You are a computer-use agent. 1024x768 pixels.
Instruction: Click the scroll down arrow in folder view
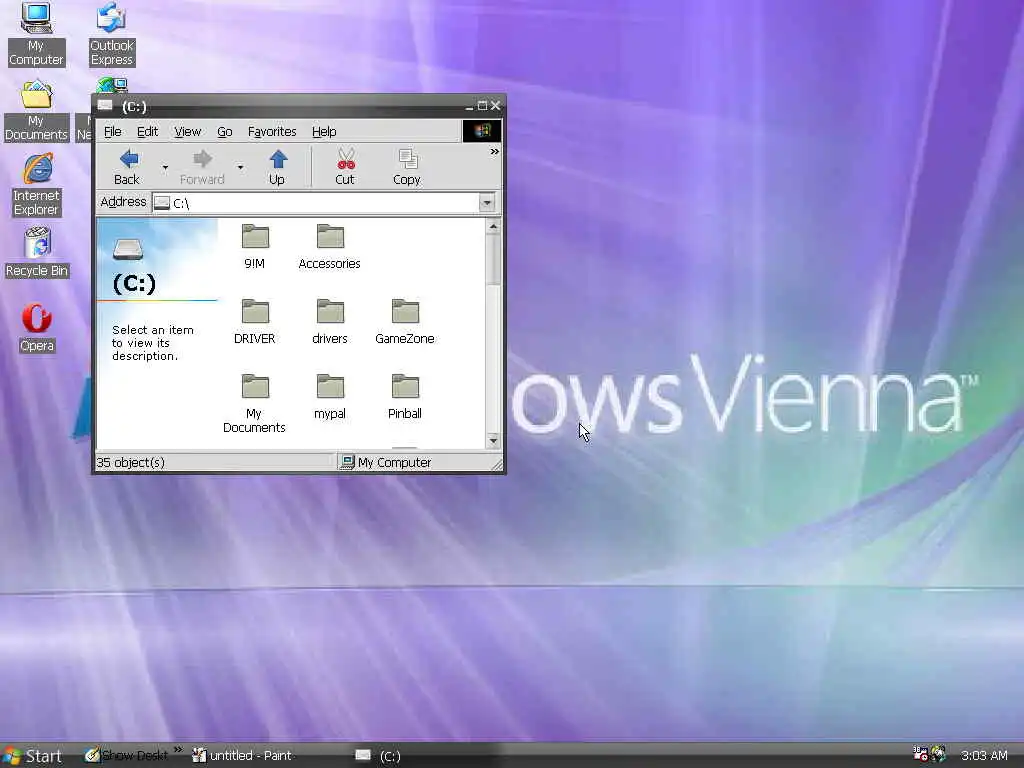(493, 441)
